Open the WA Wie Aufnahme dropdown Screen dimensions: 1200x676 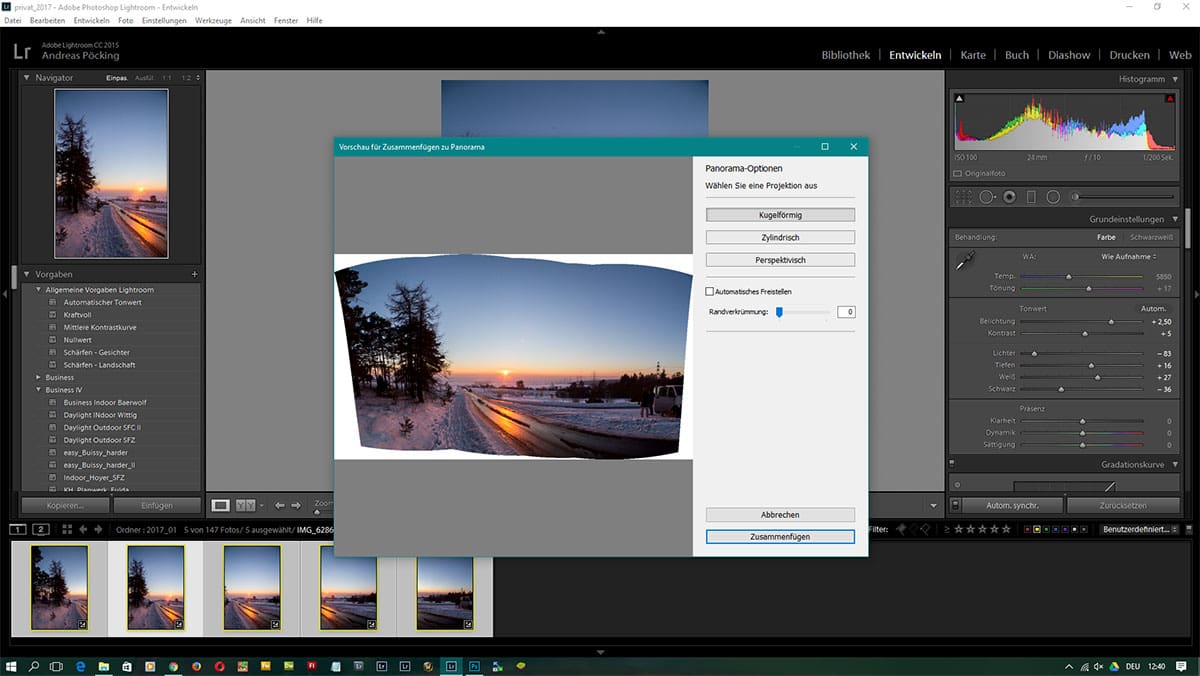pos(1130,257)
